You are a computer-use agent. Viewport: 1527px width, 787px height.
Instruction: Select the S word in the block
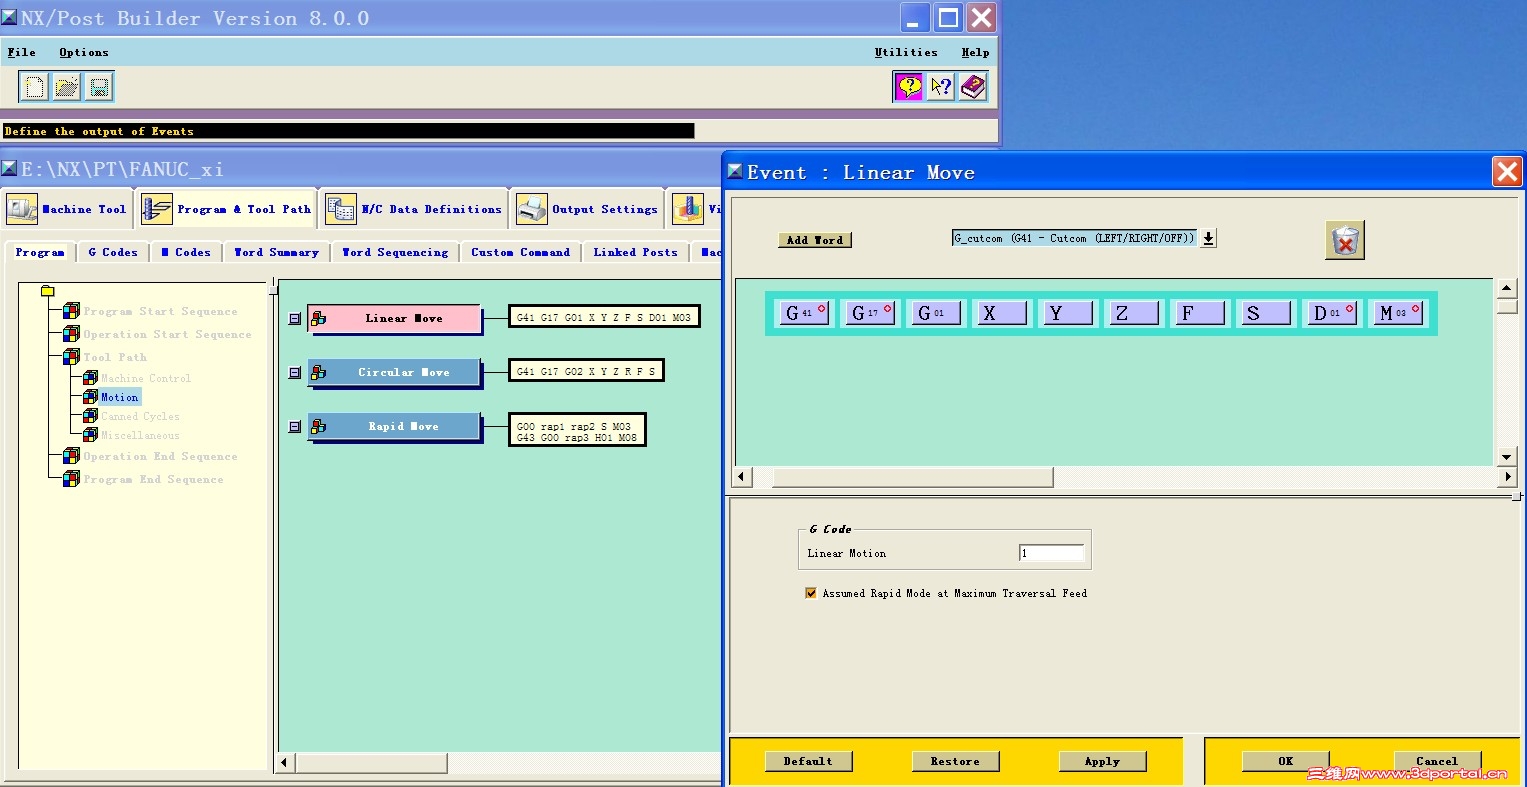tap(1266, 313)
